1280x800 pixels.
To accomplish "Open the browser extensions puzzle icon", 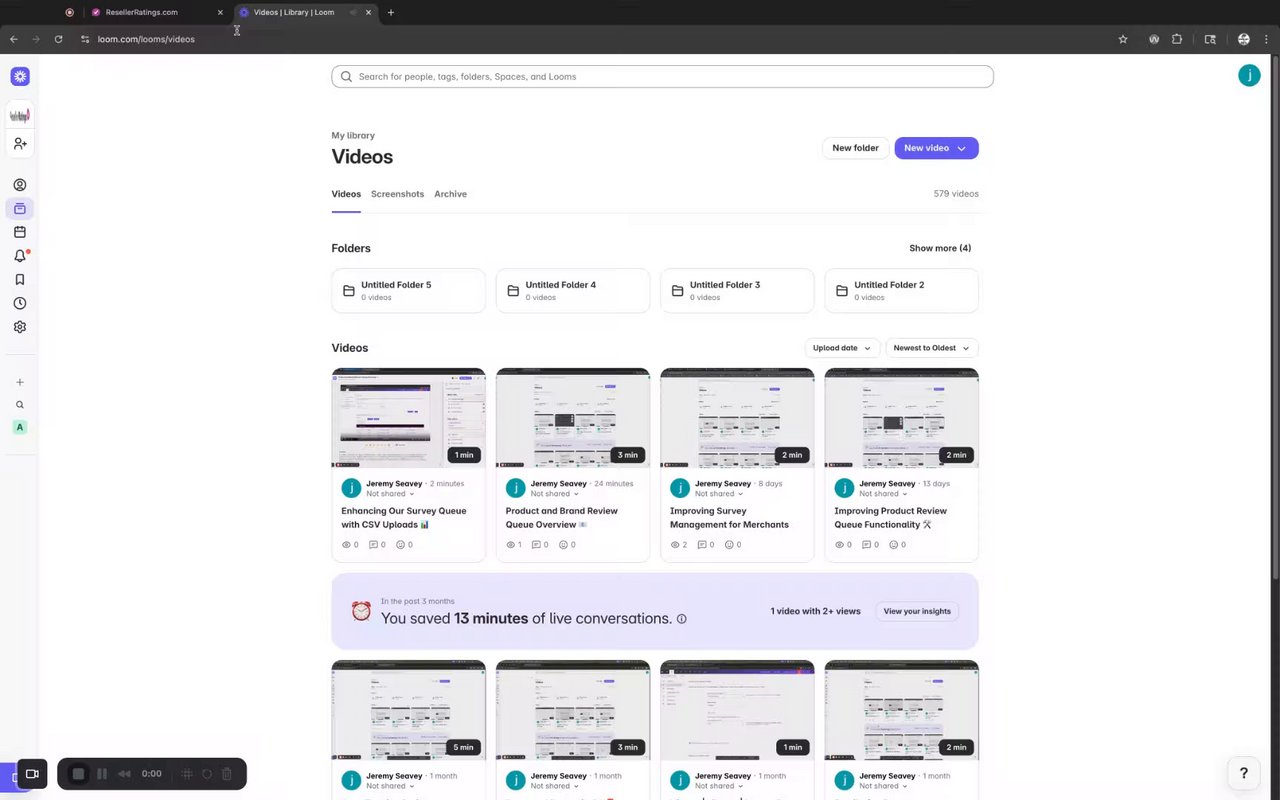I will 1177,39.
